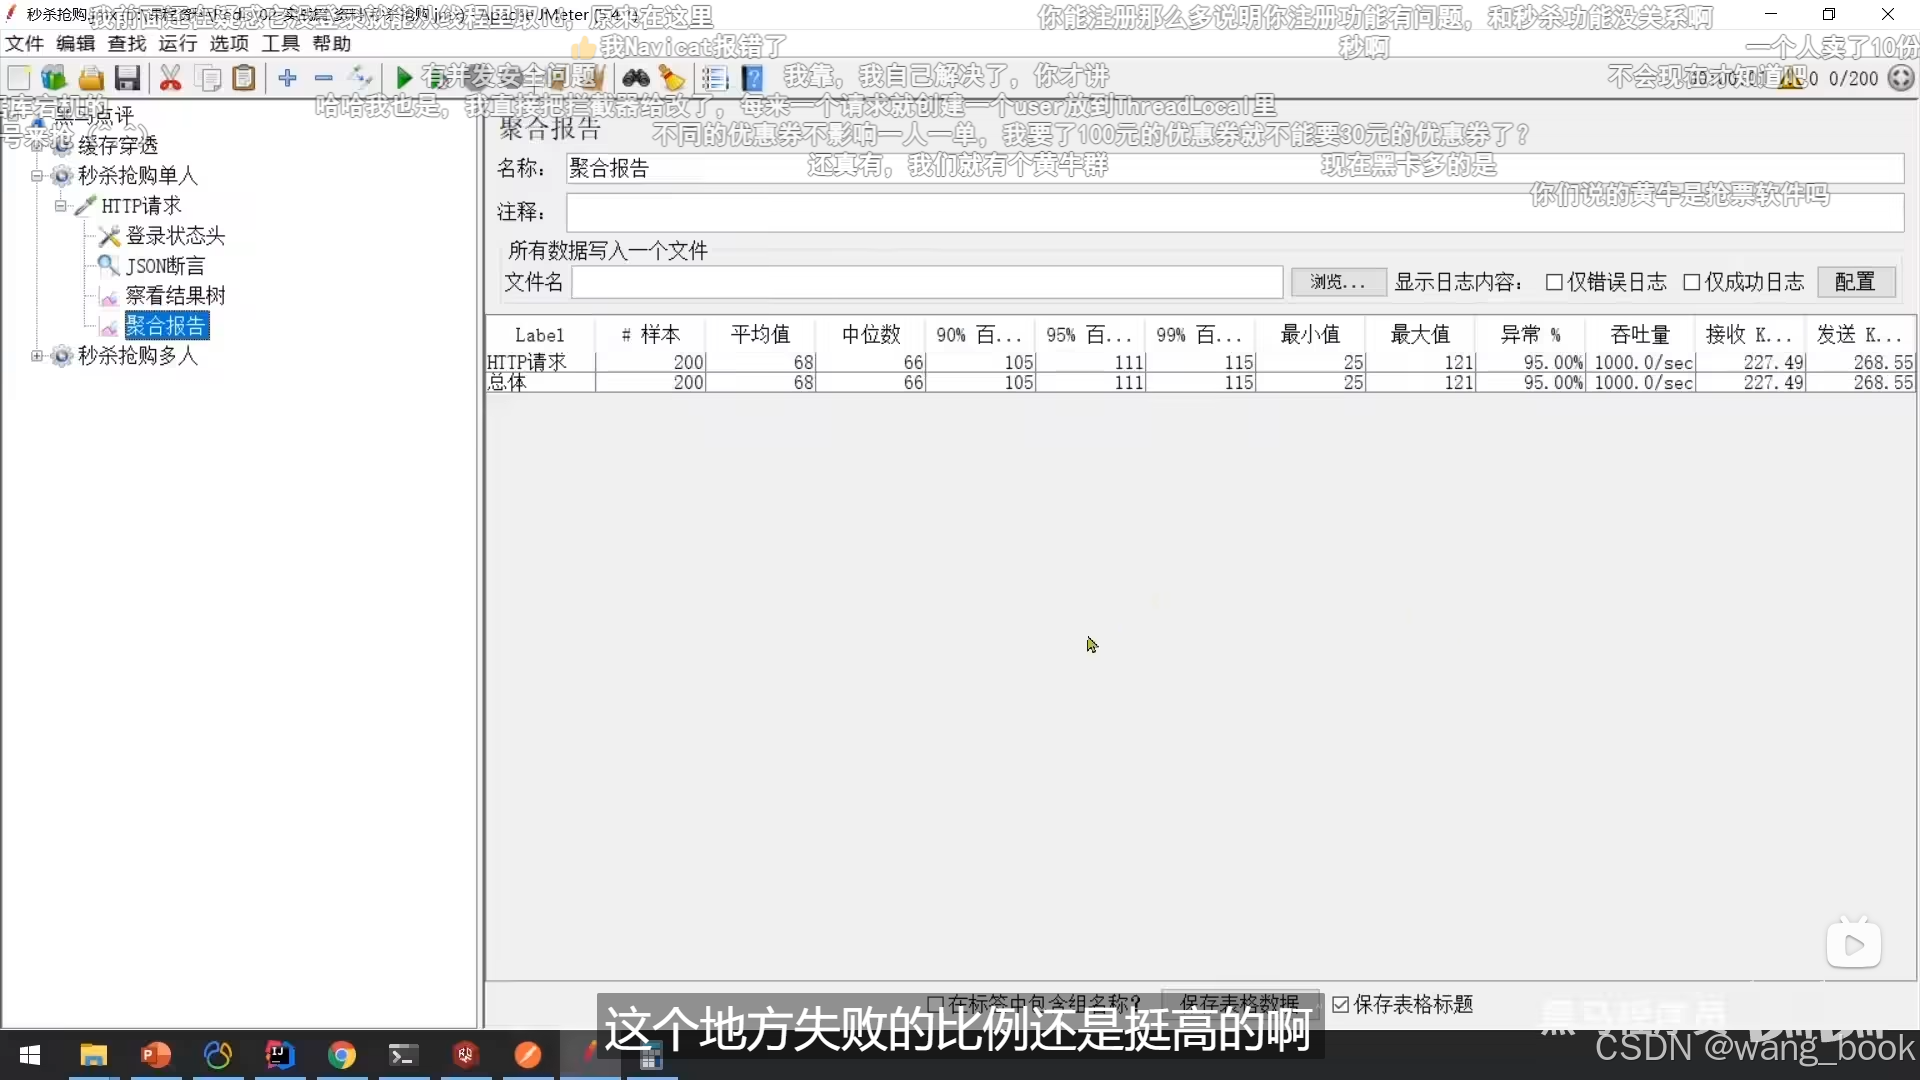The width and height of the screenshot is (1920, 1080).
Task: Open the 编辑 menu
Action: click(x=76, y=44)
